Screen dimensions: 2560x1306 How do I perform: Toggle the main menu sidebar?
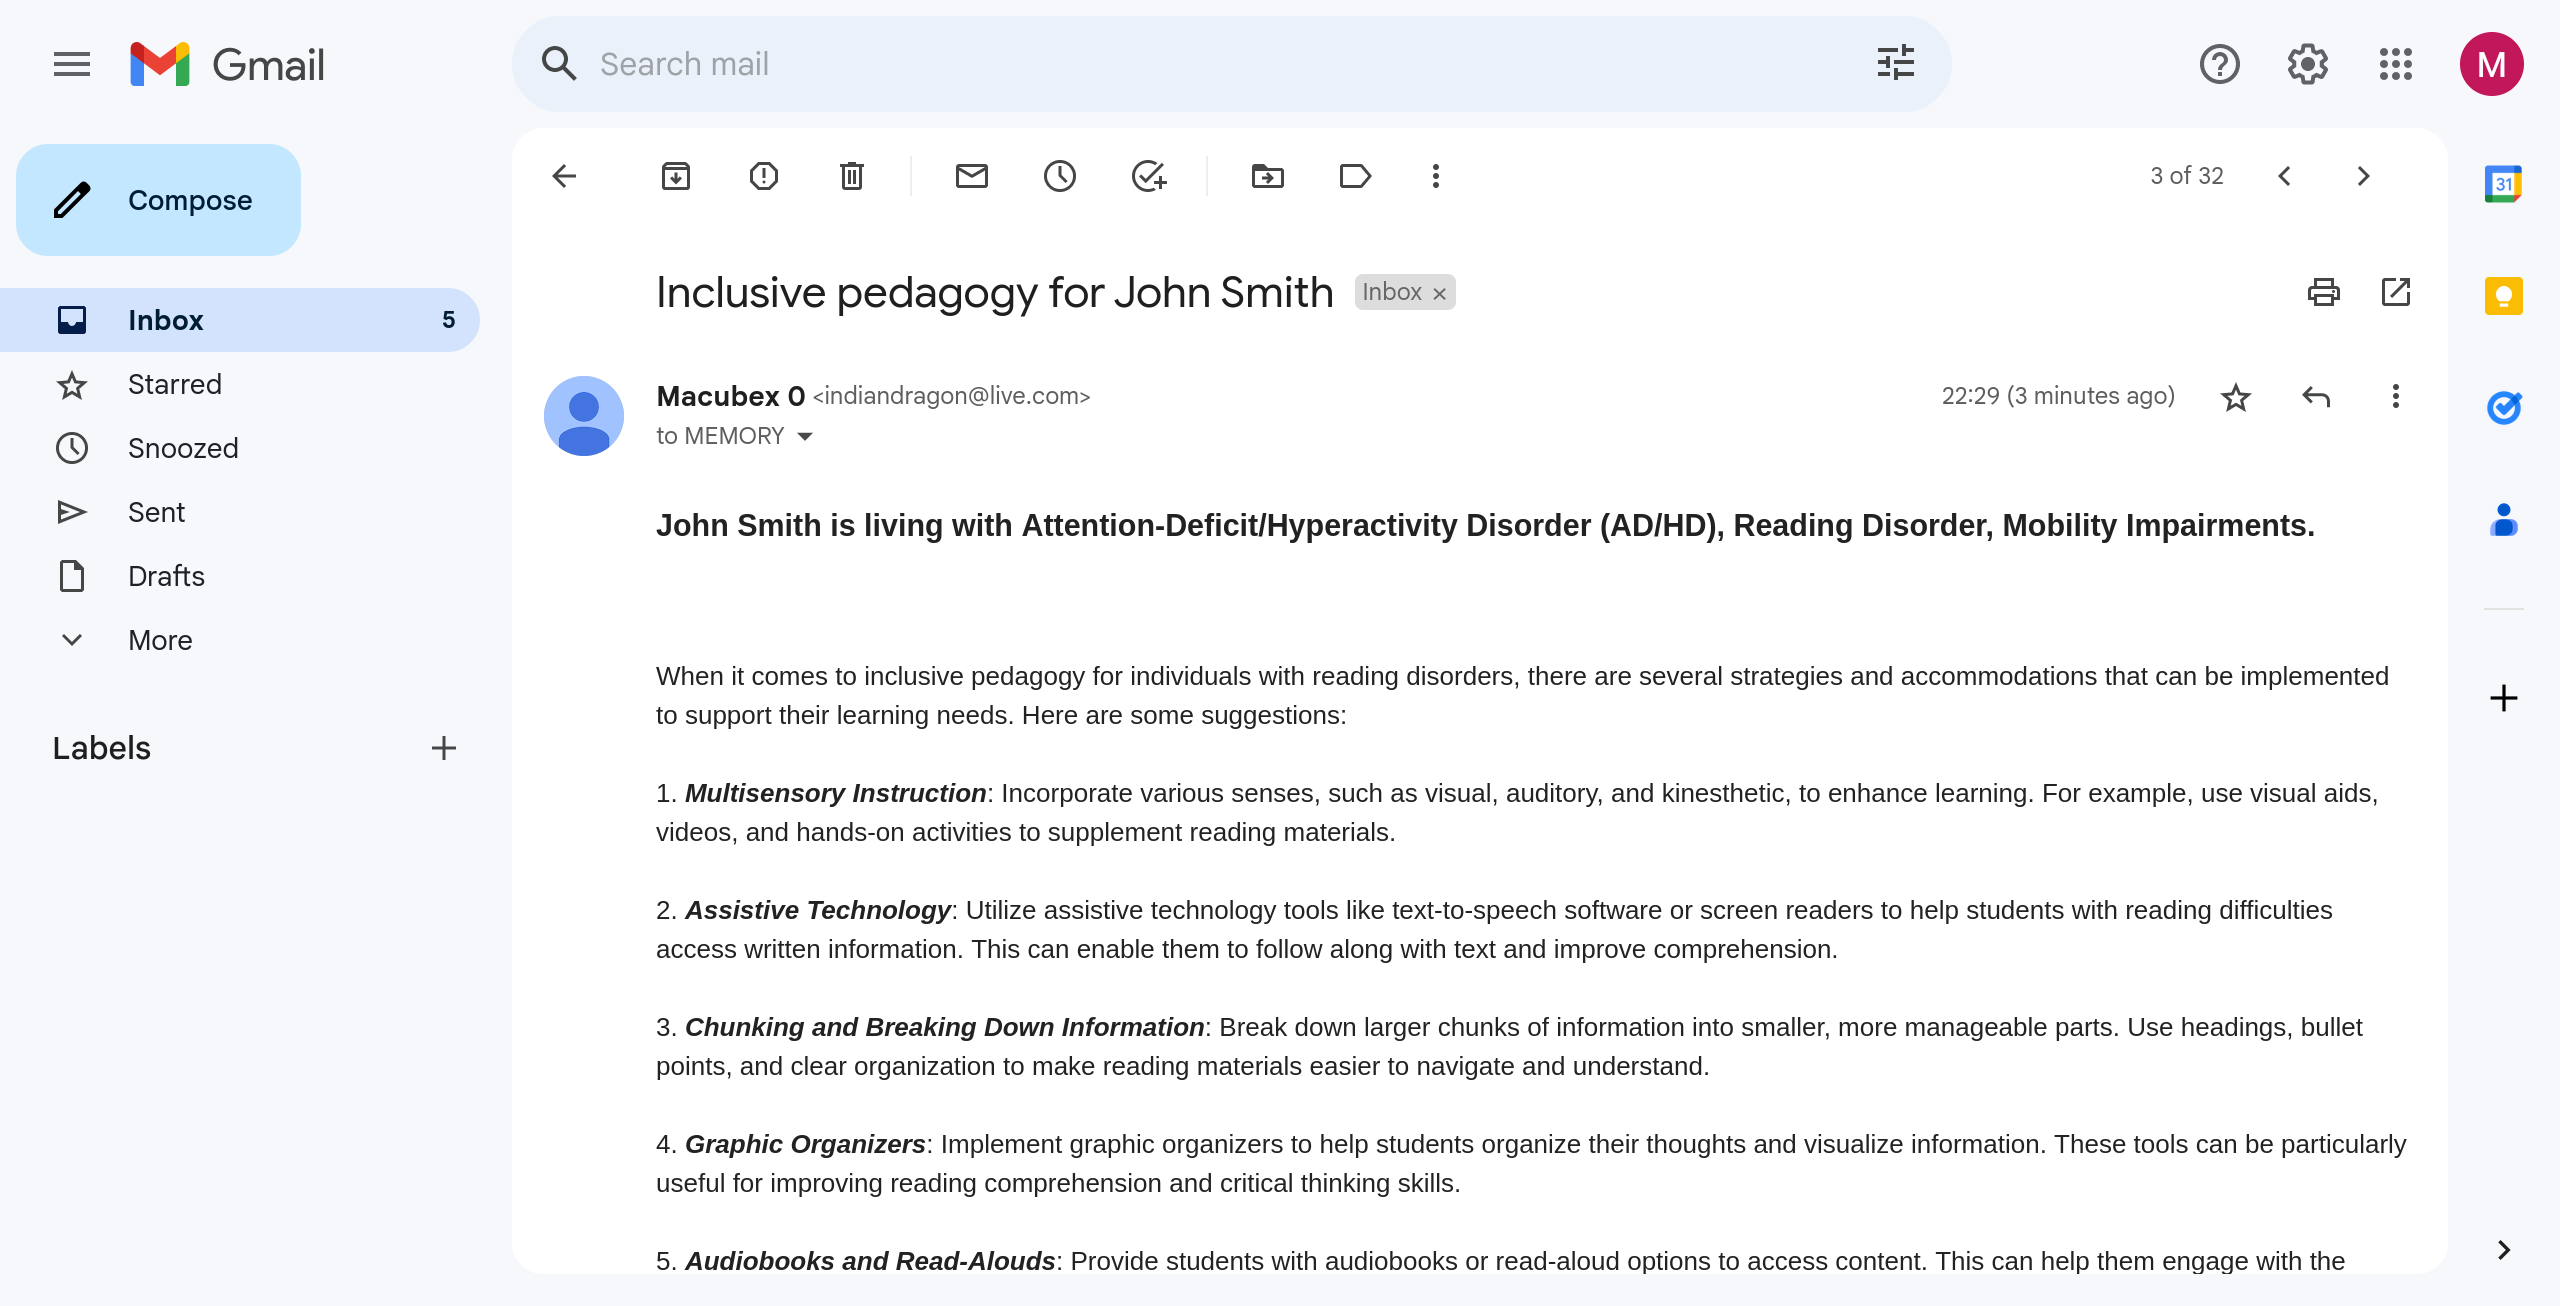point(72,64)
